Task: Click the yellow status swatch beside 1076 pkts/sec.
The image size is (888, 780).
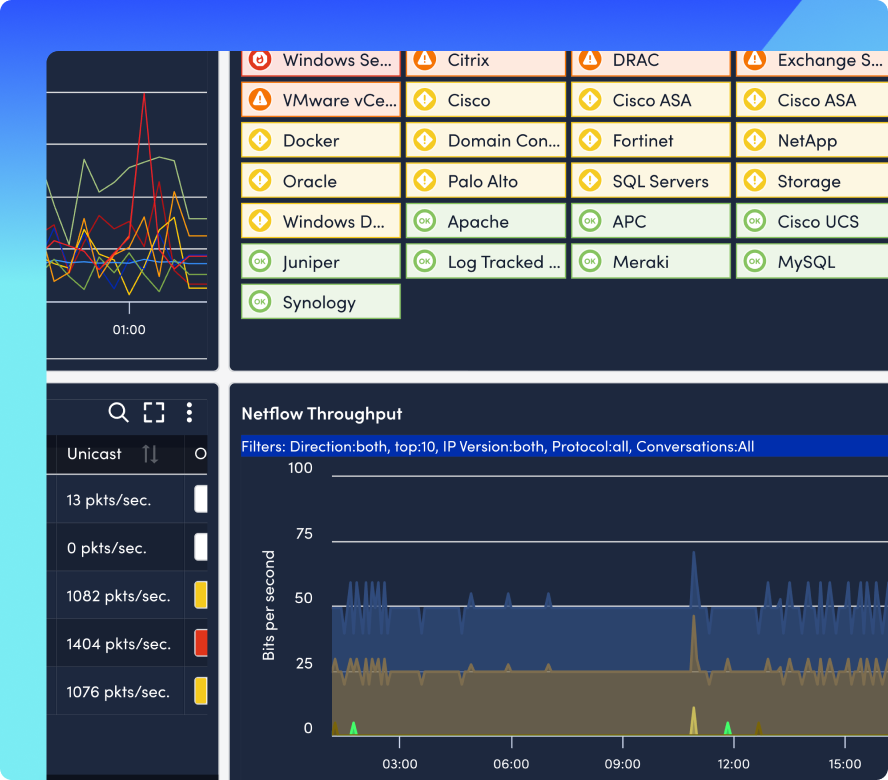Action: (201, 691)
